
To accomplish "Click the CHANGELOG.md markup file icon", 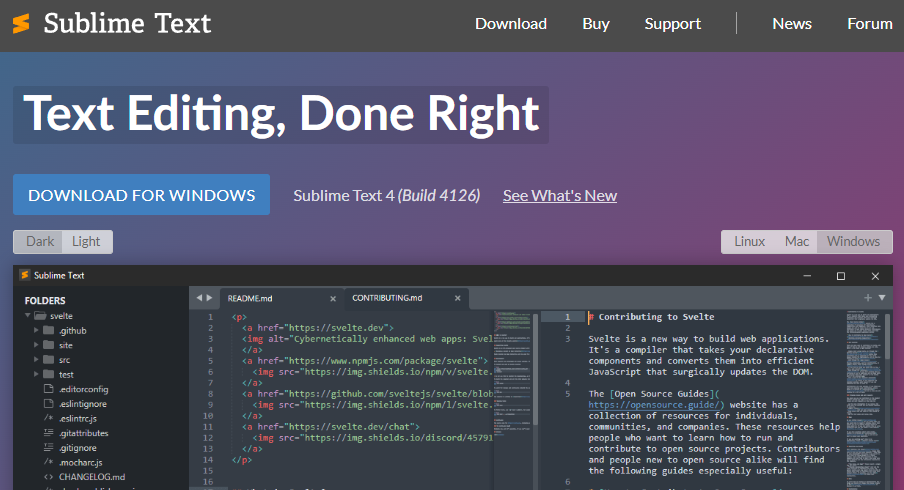I will pos(48,477).
